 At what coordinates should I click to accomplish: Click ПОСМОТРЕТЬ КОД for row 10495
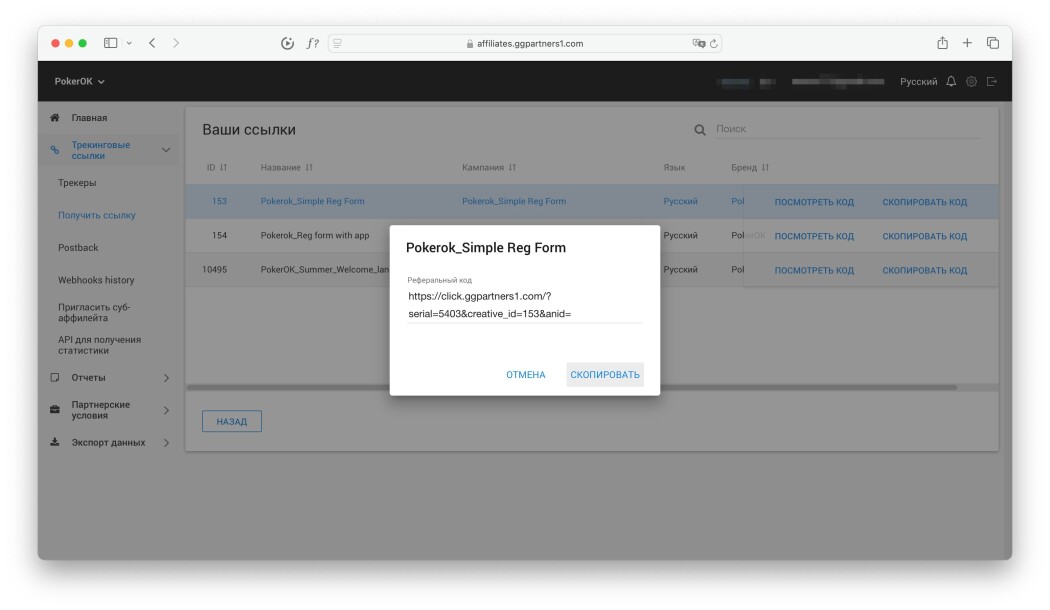pyautogui.click(x=814, y=271)
